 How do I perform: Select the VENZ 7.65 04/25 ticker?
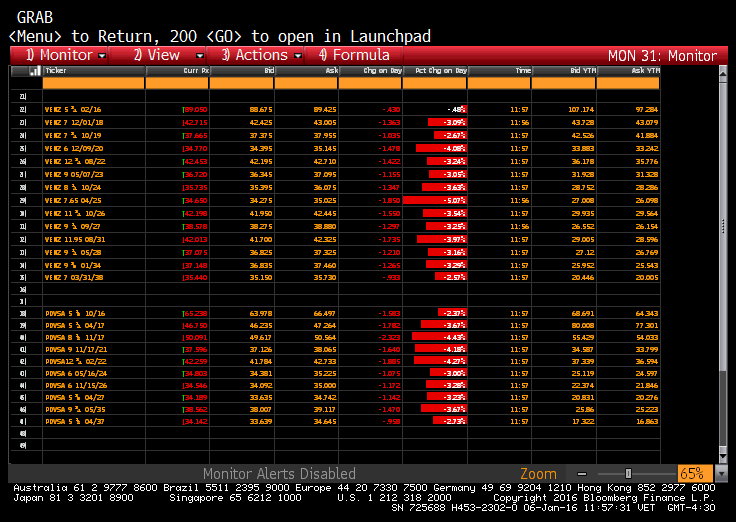[73, 200]
